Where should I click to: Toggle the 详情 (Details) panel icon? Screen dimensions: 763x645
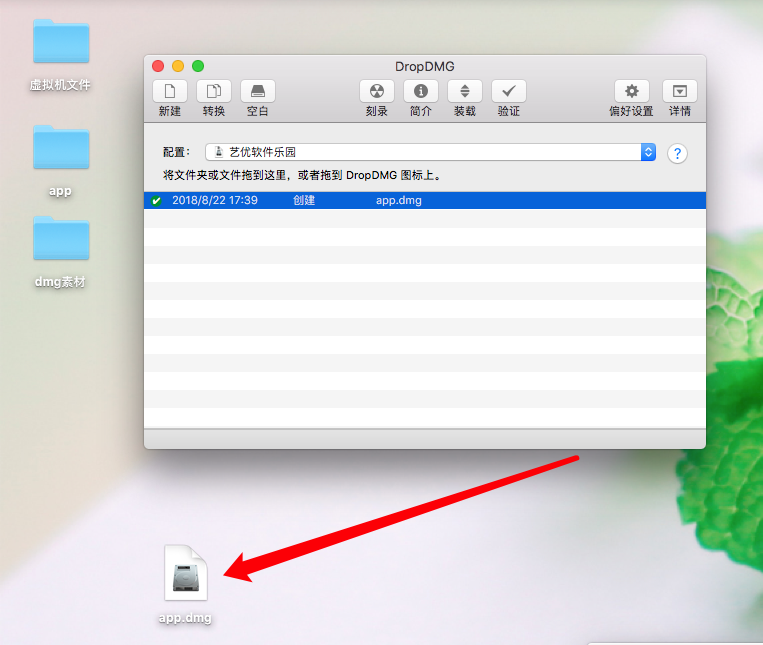[680, 91]
